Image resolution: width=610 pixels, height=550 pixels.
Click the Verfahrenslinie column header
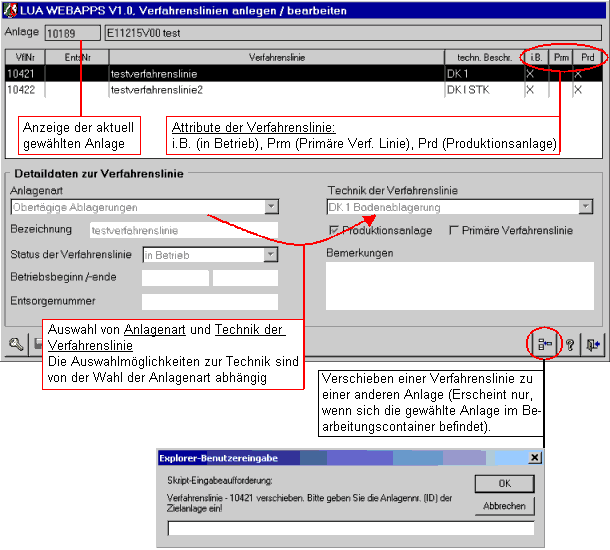pyautogui.click(x=276, y=59)
